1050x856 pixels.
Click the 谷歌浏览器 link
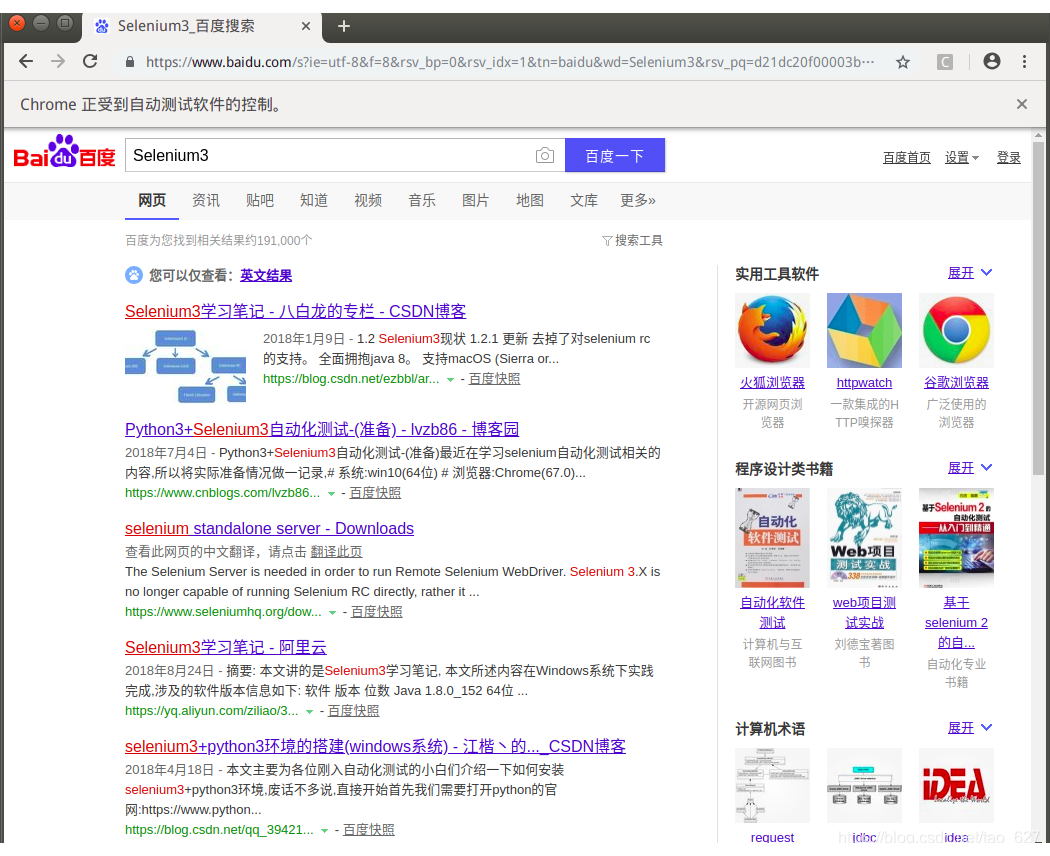956,382
